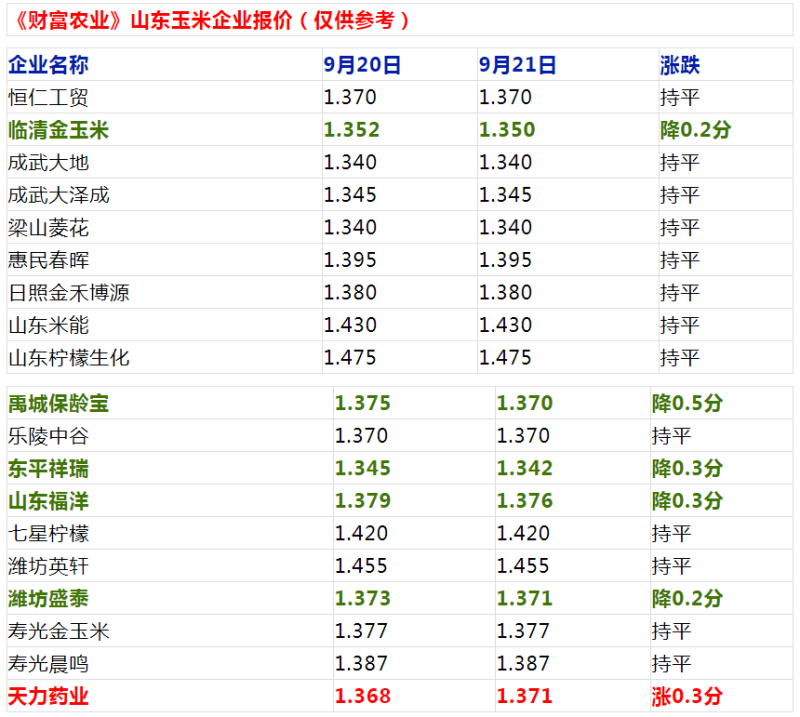Click the 9月21日 column header
Viewport: 800px width, 717px height.
point(517,65)
